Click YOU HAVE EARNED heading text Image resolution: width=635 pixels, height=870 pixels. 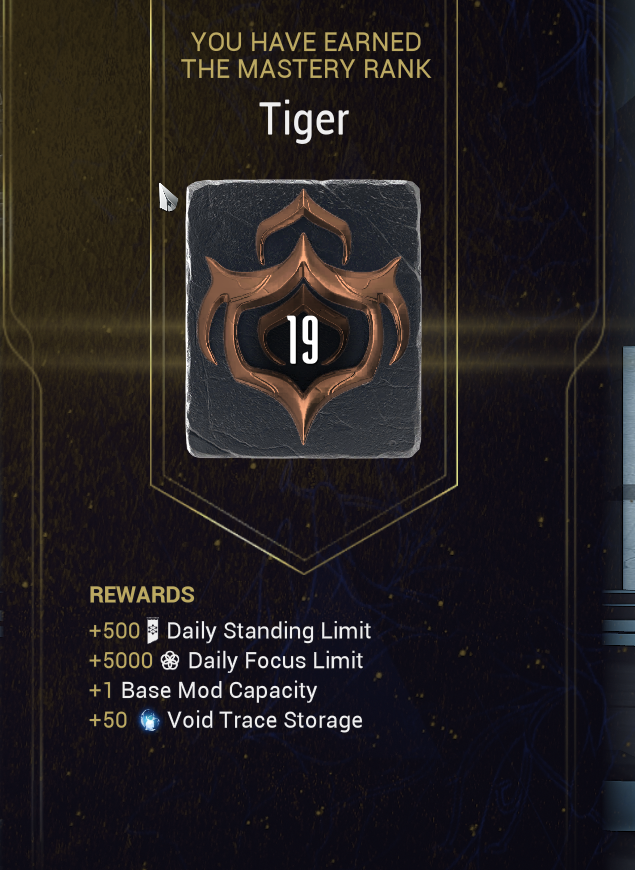click(306, 42)
